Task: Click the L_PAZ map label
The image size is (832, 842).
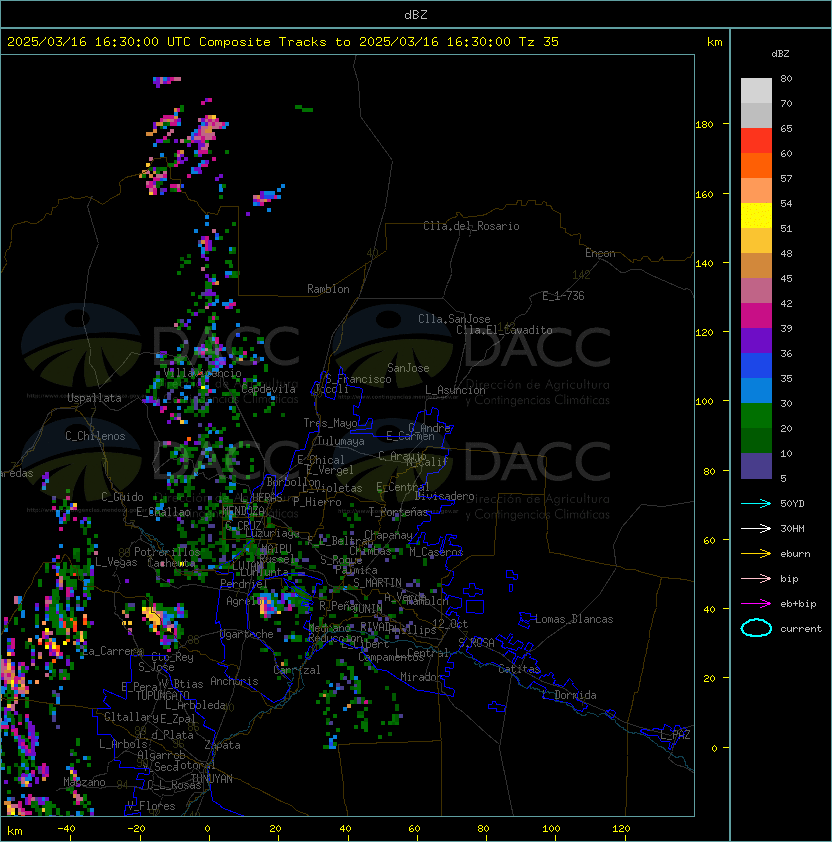Action: pyautogui.click(x=675, y=735)
